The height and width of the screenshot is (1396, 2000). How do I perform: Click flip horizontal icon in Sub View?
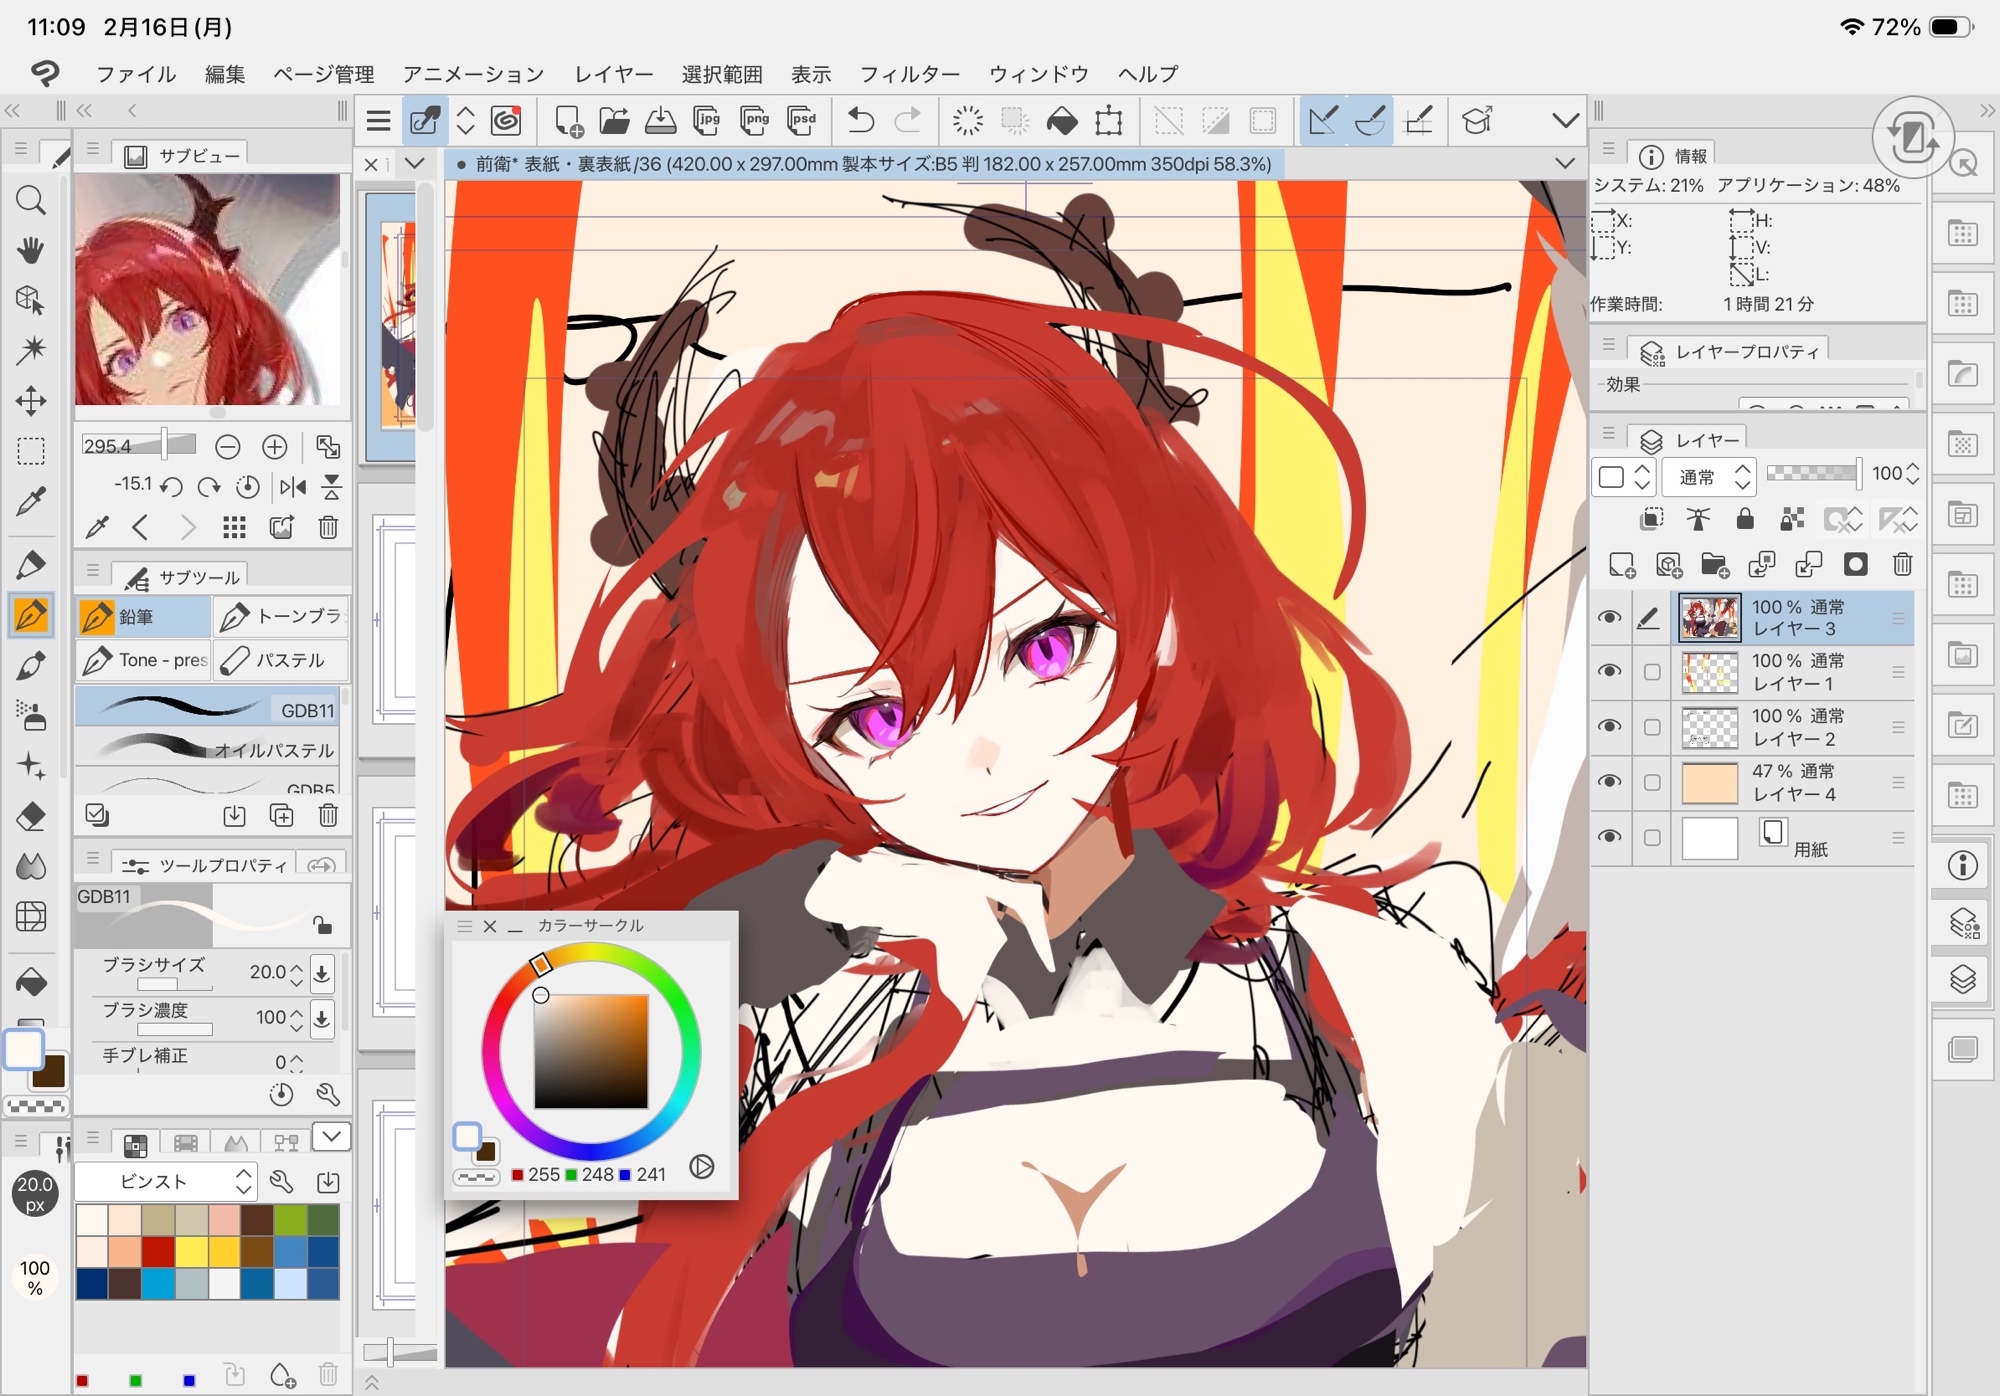293,487
